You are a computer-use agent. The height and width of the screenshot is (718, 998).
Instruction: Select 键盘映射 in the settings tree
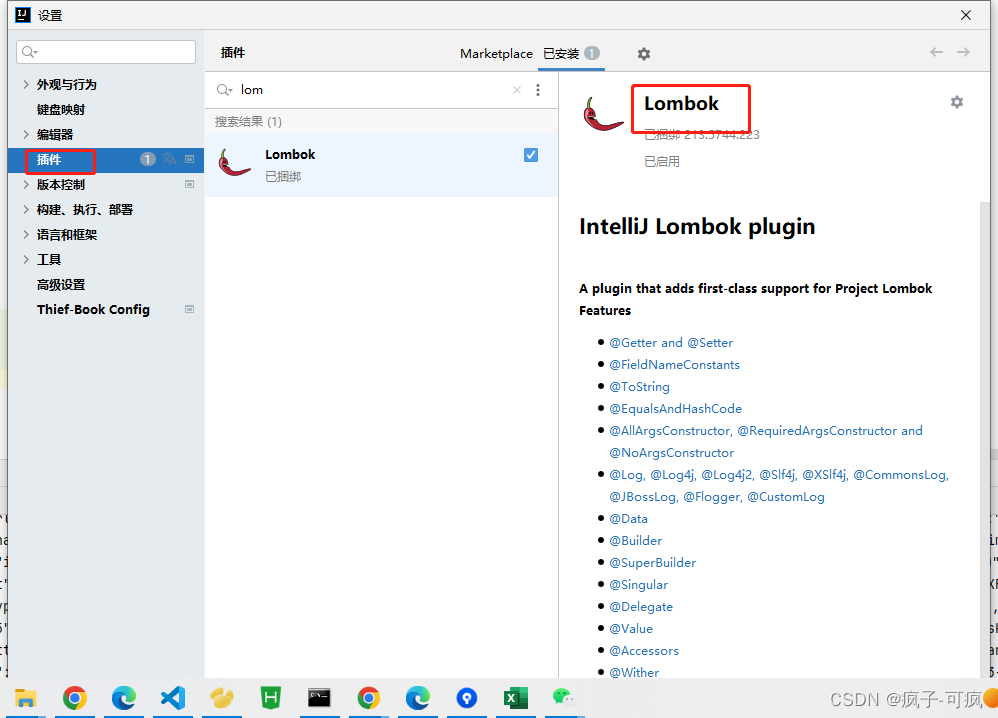[x=61, y=109]
